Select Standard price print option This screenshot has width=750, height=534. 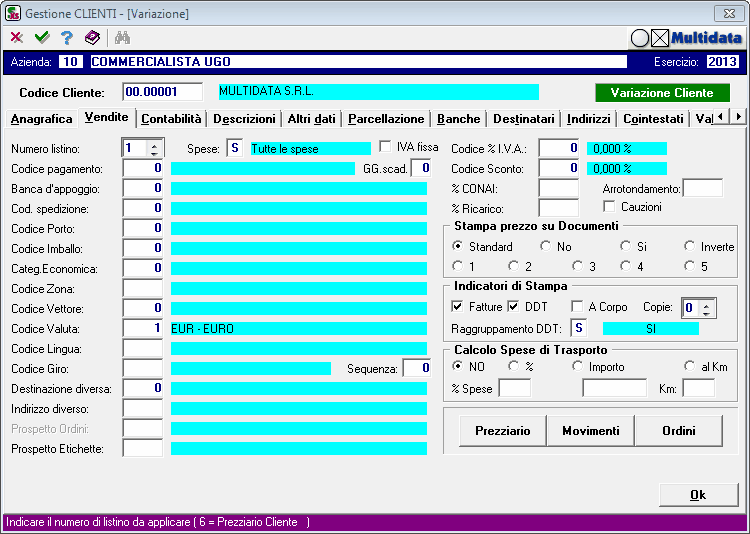pos(458,246)
